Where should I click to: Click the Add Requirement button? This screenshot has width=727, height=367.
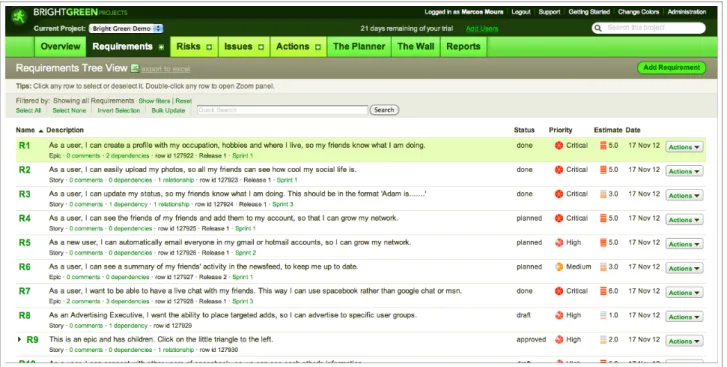671,68
